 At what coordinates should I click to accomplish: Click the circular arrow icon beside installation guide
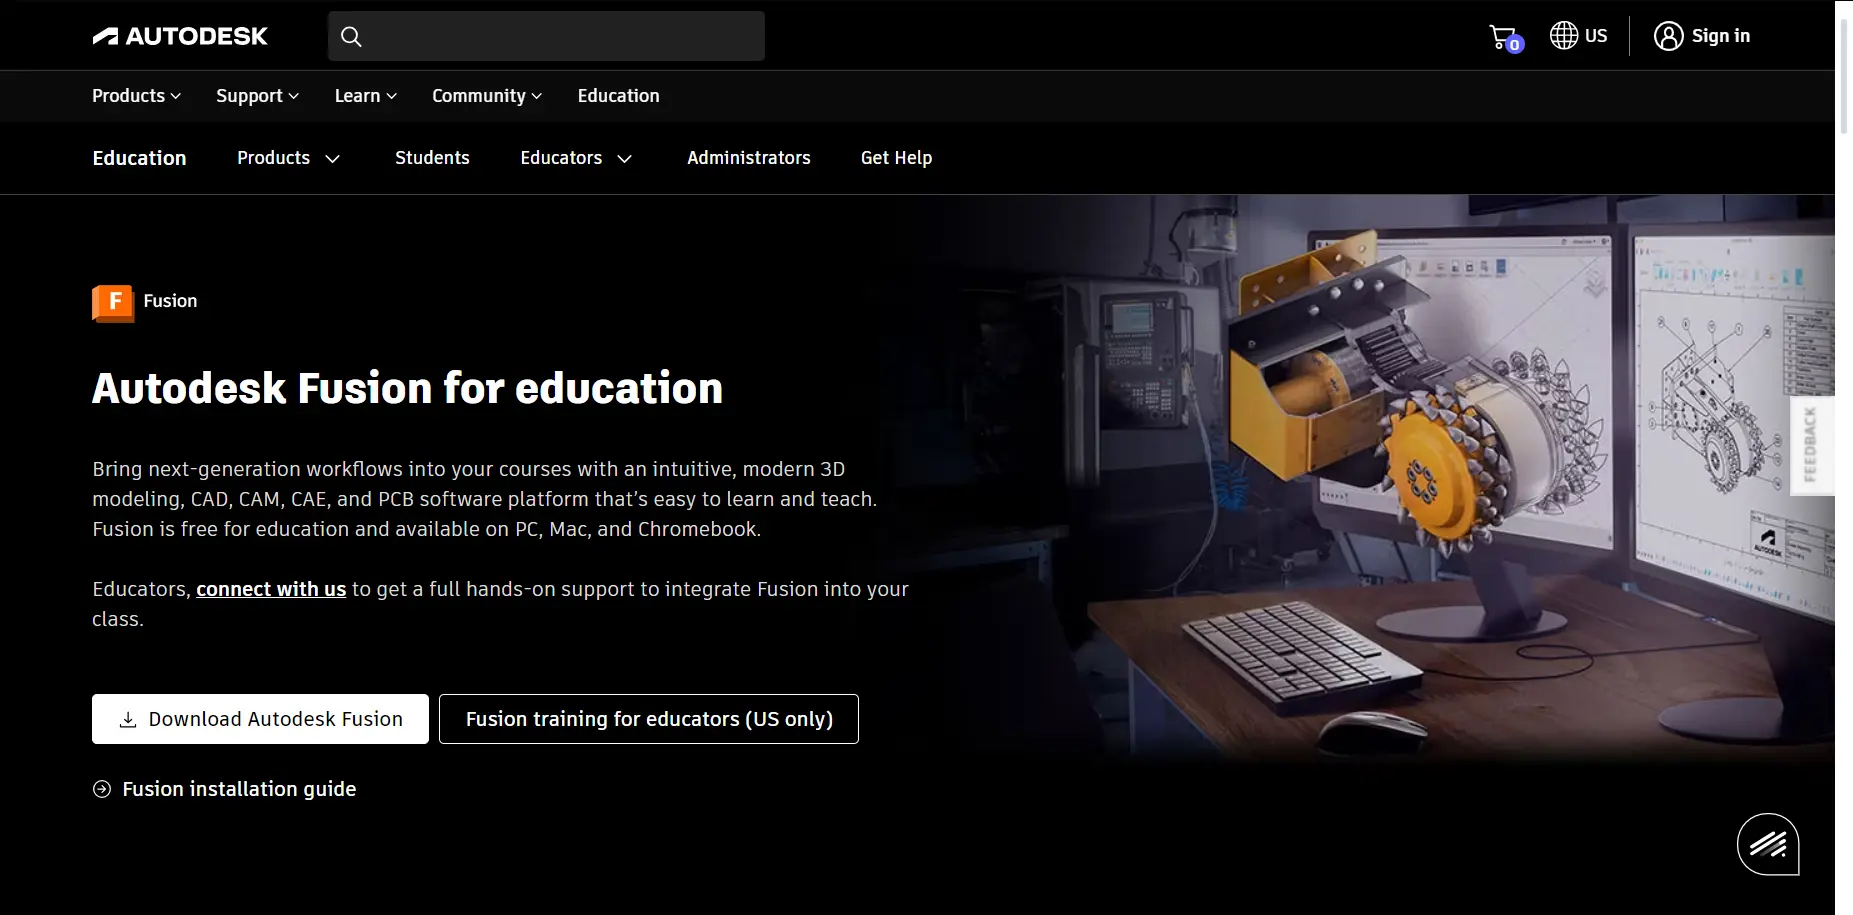[x=101, y=789]
